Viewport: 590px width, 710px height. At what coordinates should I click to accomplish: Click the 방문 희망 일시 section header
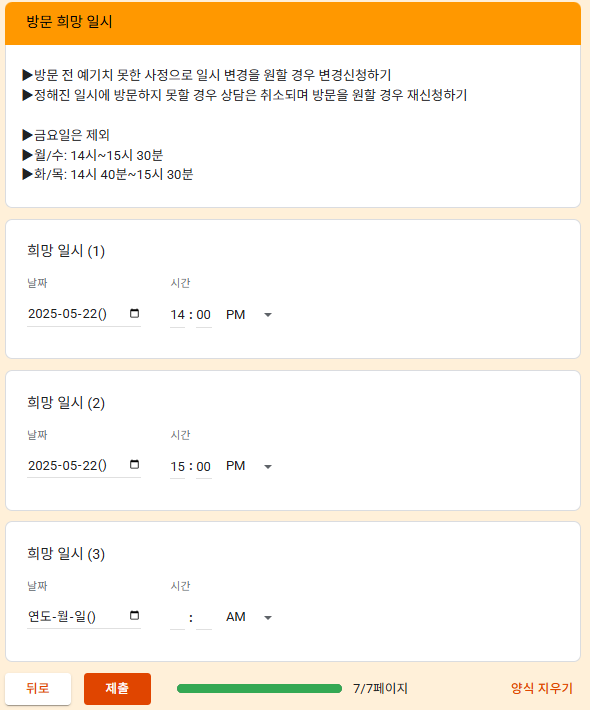point(293,23)
